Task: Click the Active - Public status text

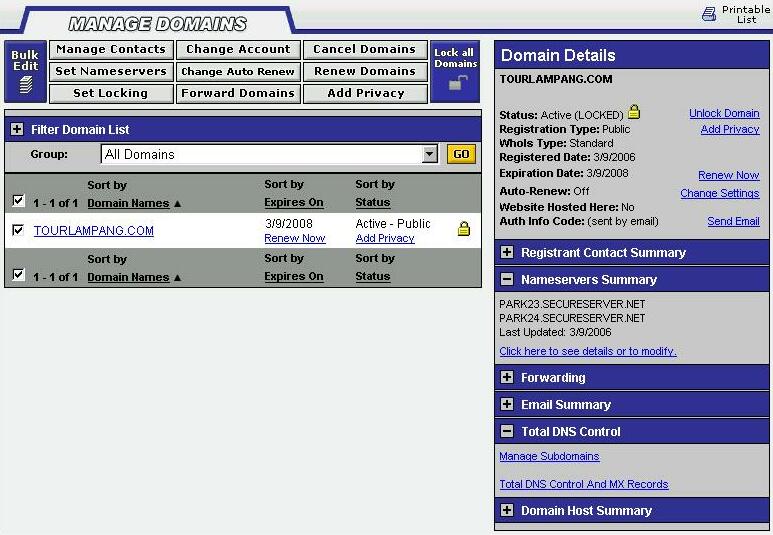Action: (x=393, y=223)
